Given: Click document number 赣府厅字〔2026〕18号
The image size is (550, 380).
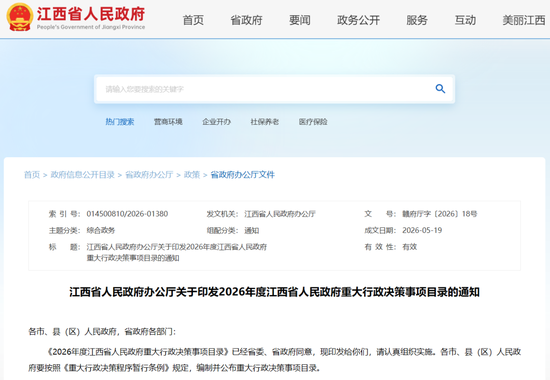Looking at the screenshot, I should (x=440, y=214).
